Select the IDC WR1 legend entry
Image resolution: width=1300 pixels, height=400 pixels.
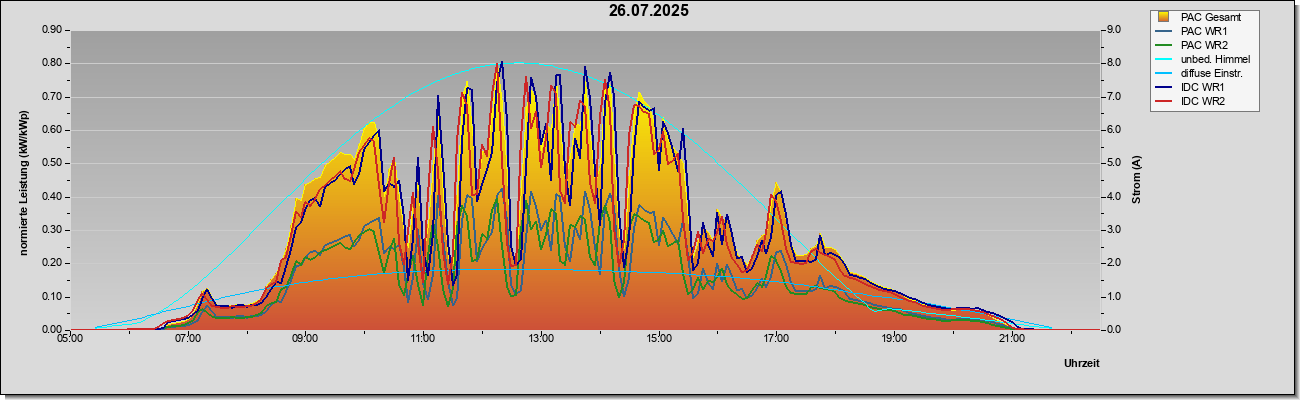[1203, 87]
